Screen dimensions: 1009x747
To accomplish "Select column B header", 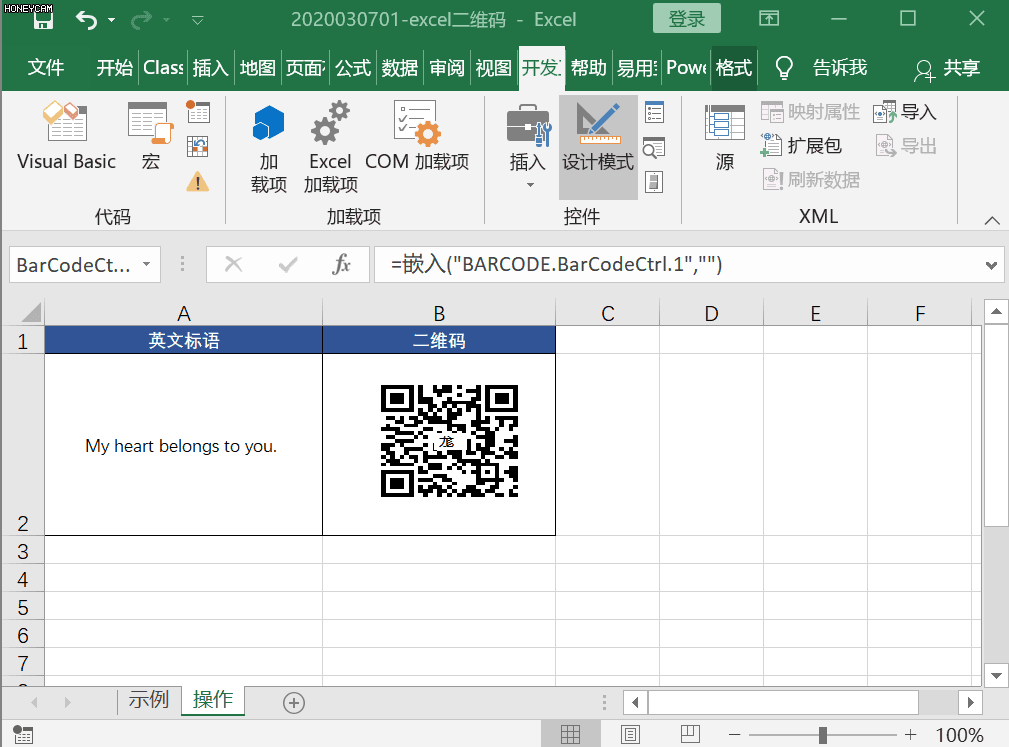I will (439, 313).
